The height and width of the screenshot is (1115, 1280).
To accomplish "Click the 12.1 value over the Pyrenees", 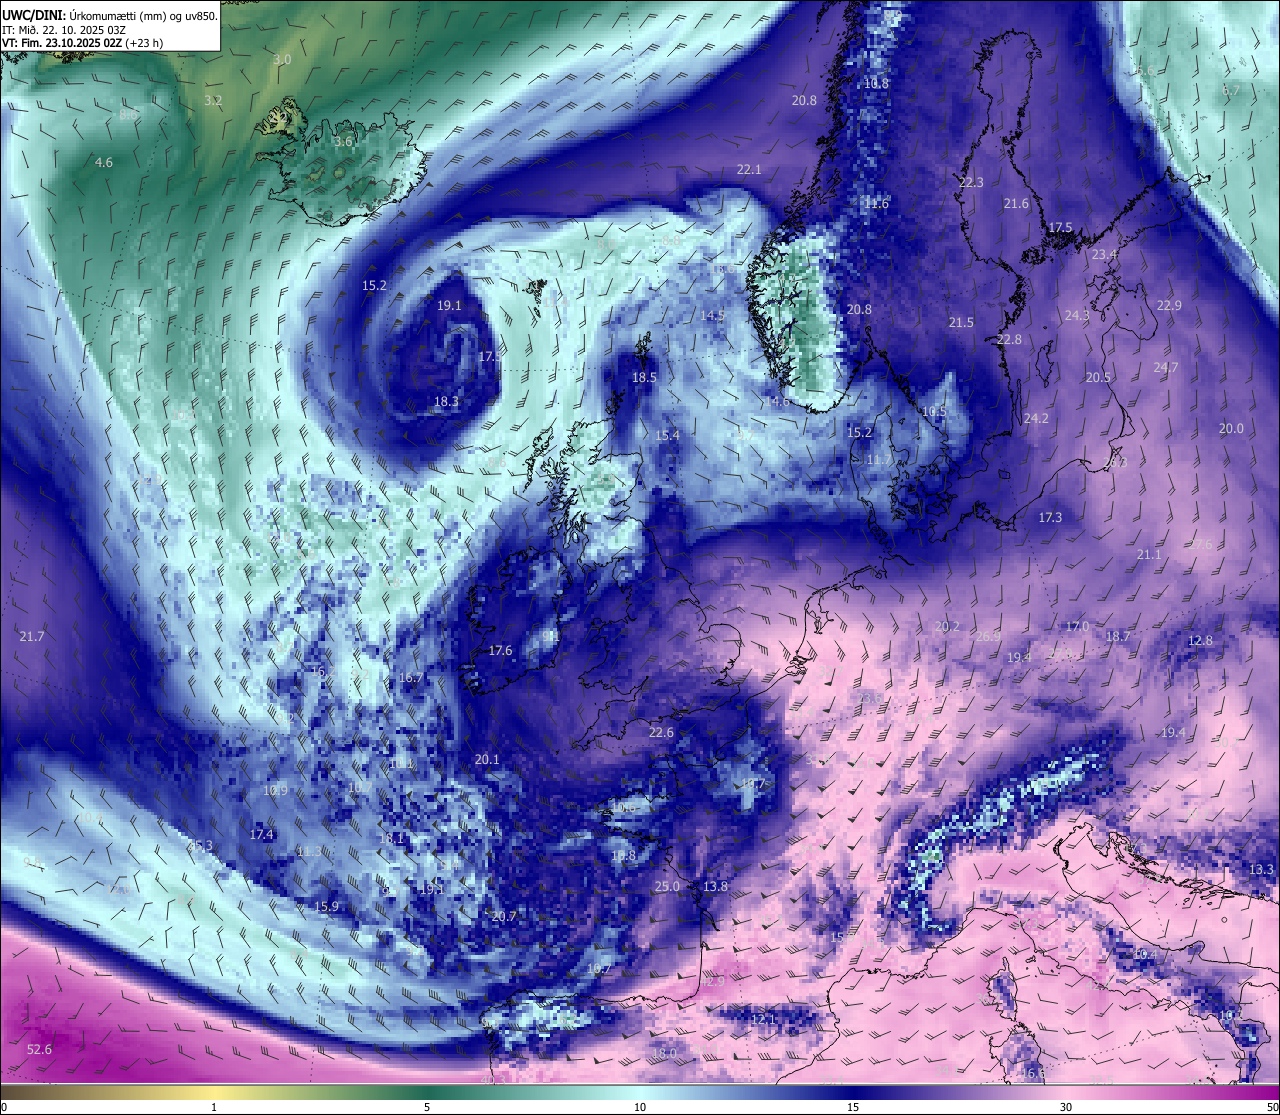I will [763, 1020].
